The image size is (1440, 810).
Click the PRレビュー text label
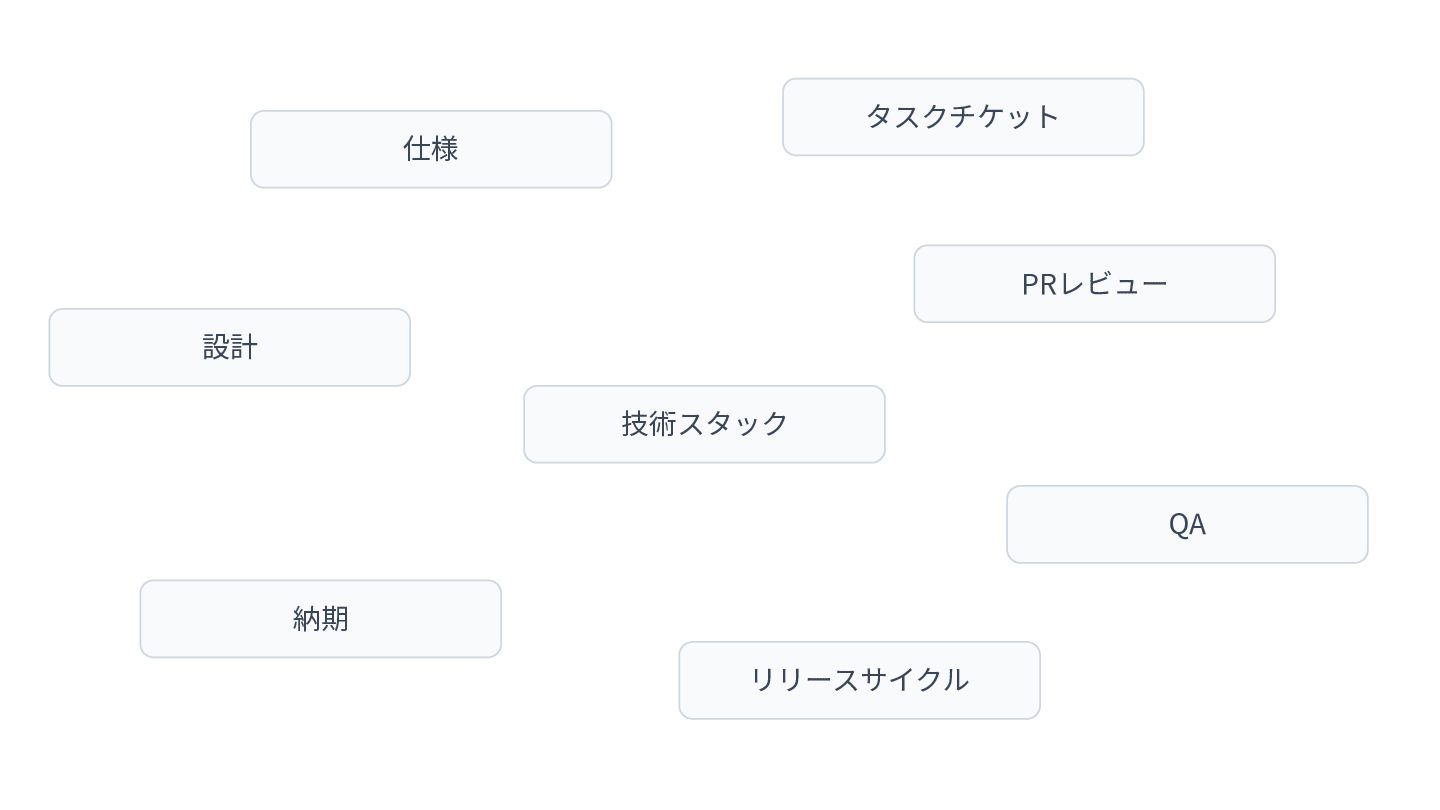1095,284
